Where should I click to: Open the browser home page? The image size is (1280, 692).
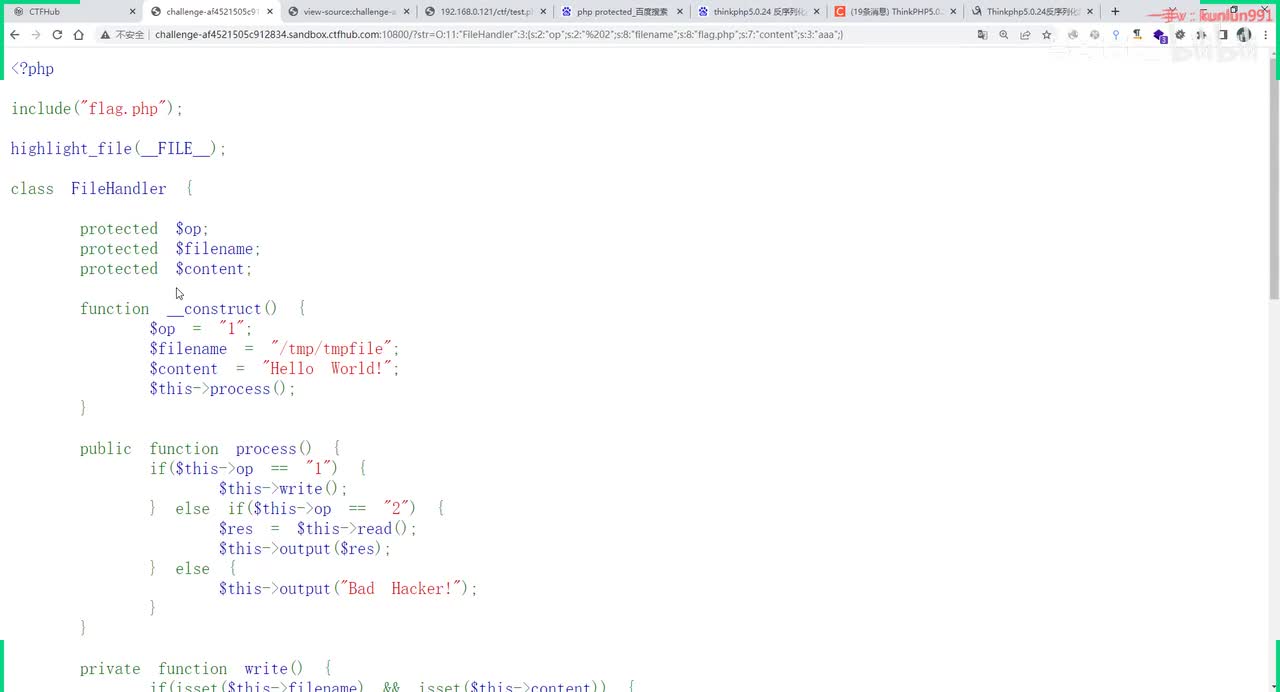pos(79,34)
